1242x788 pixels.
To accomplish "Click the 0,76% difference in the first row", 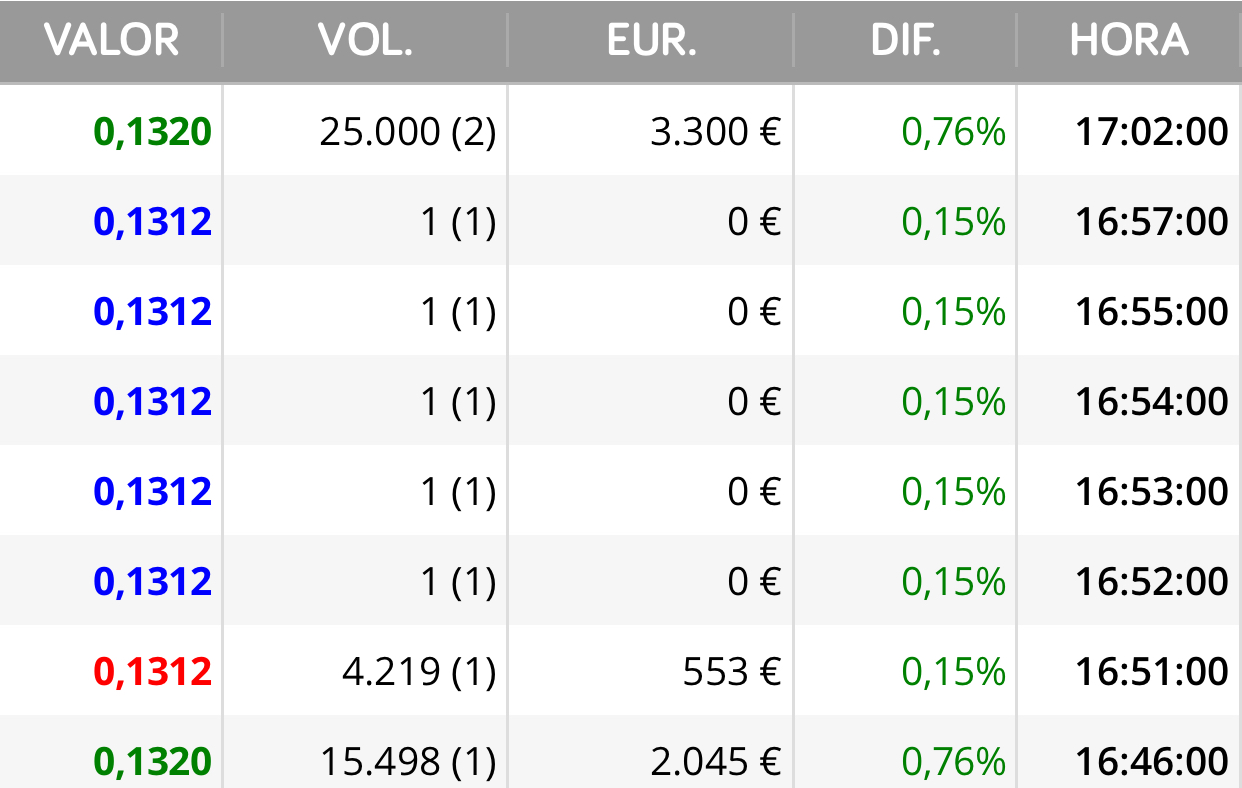I will pos(954,131).
